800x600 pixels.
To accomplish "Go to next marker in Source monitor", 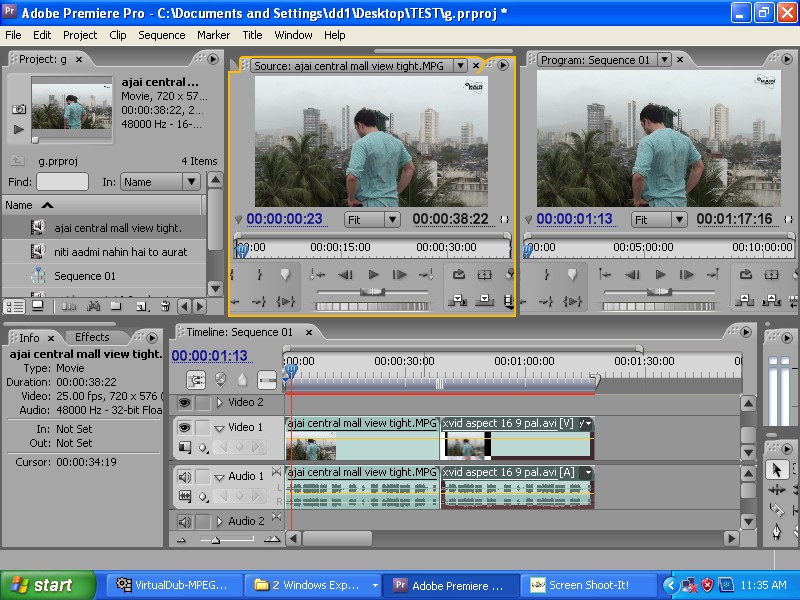I will point(426,275).
